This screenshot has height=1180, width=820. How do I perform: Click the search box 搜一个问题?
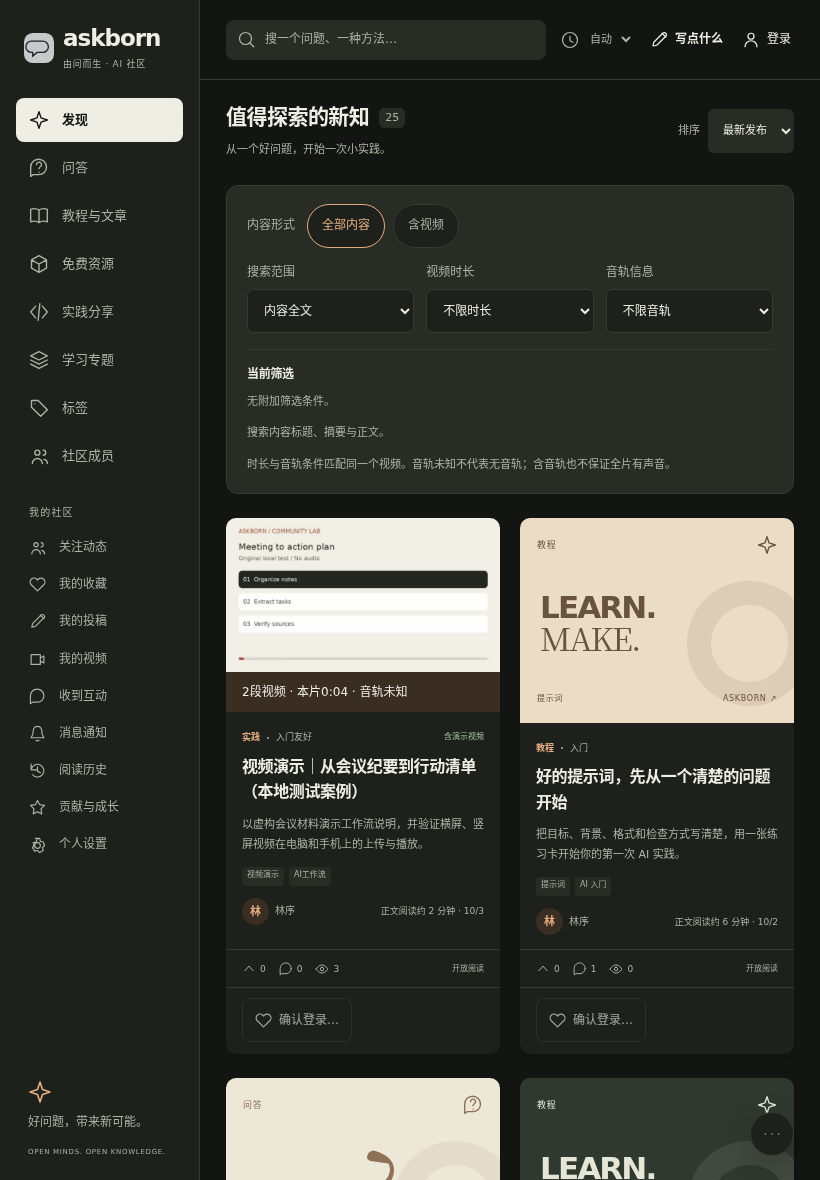pos(386,39)
